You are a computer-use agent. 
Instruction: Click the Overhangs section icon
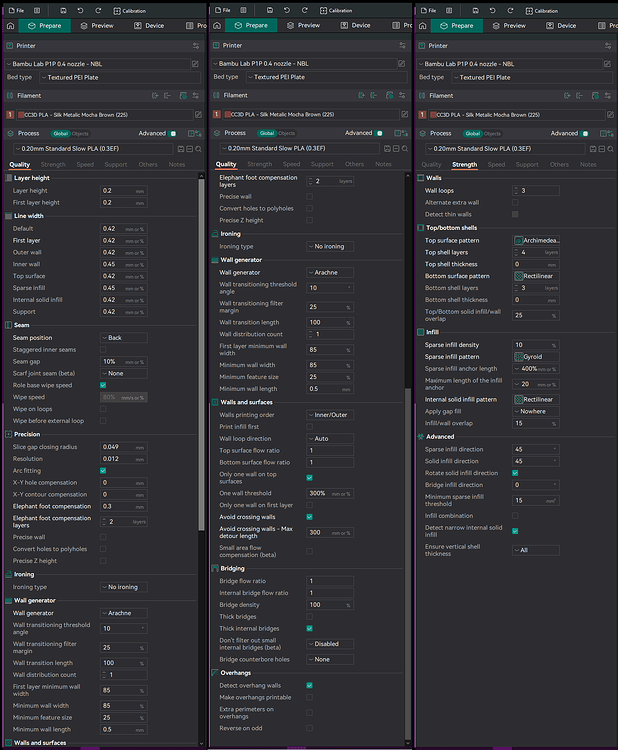[215, 673]
